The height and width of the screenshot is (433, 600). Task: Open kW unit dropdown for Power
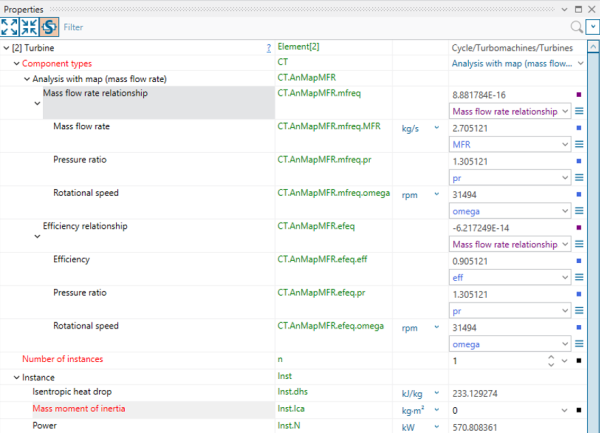(x=437, y=427)
